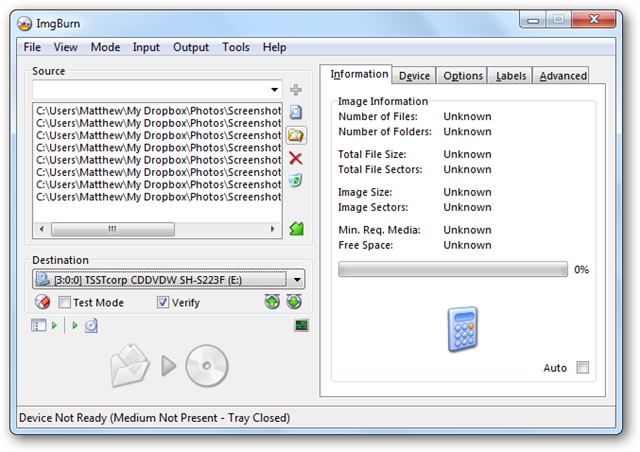Click the add source plus icon
The width and height of the screenshot is (640, 452).
point(296,89)
